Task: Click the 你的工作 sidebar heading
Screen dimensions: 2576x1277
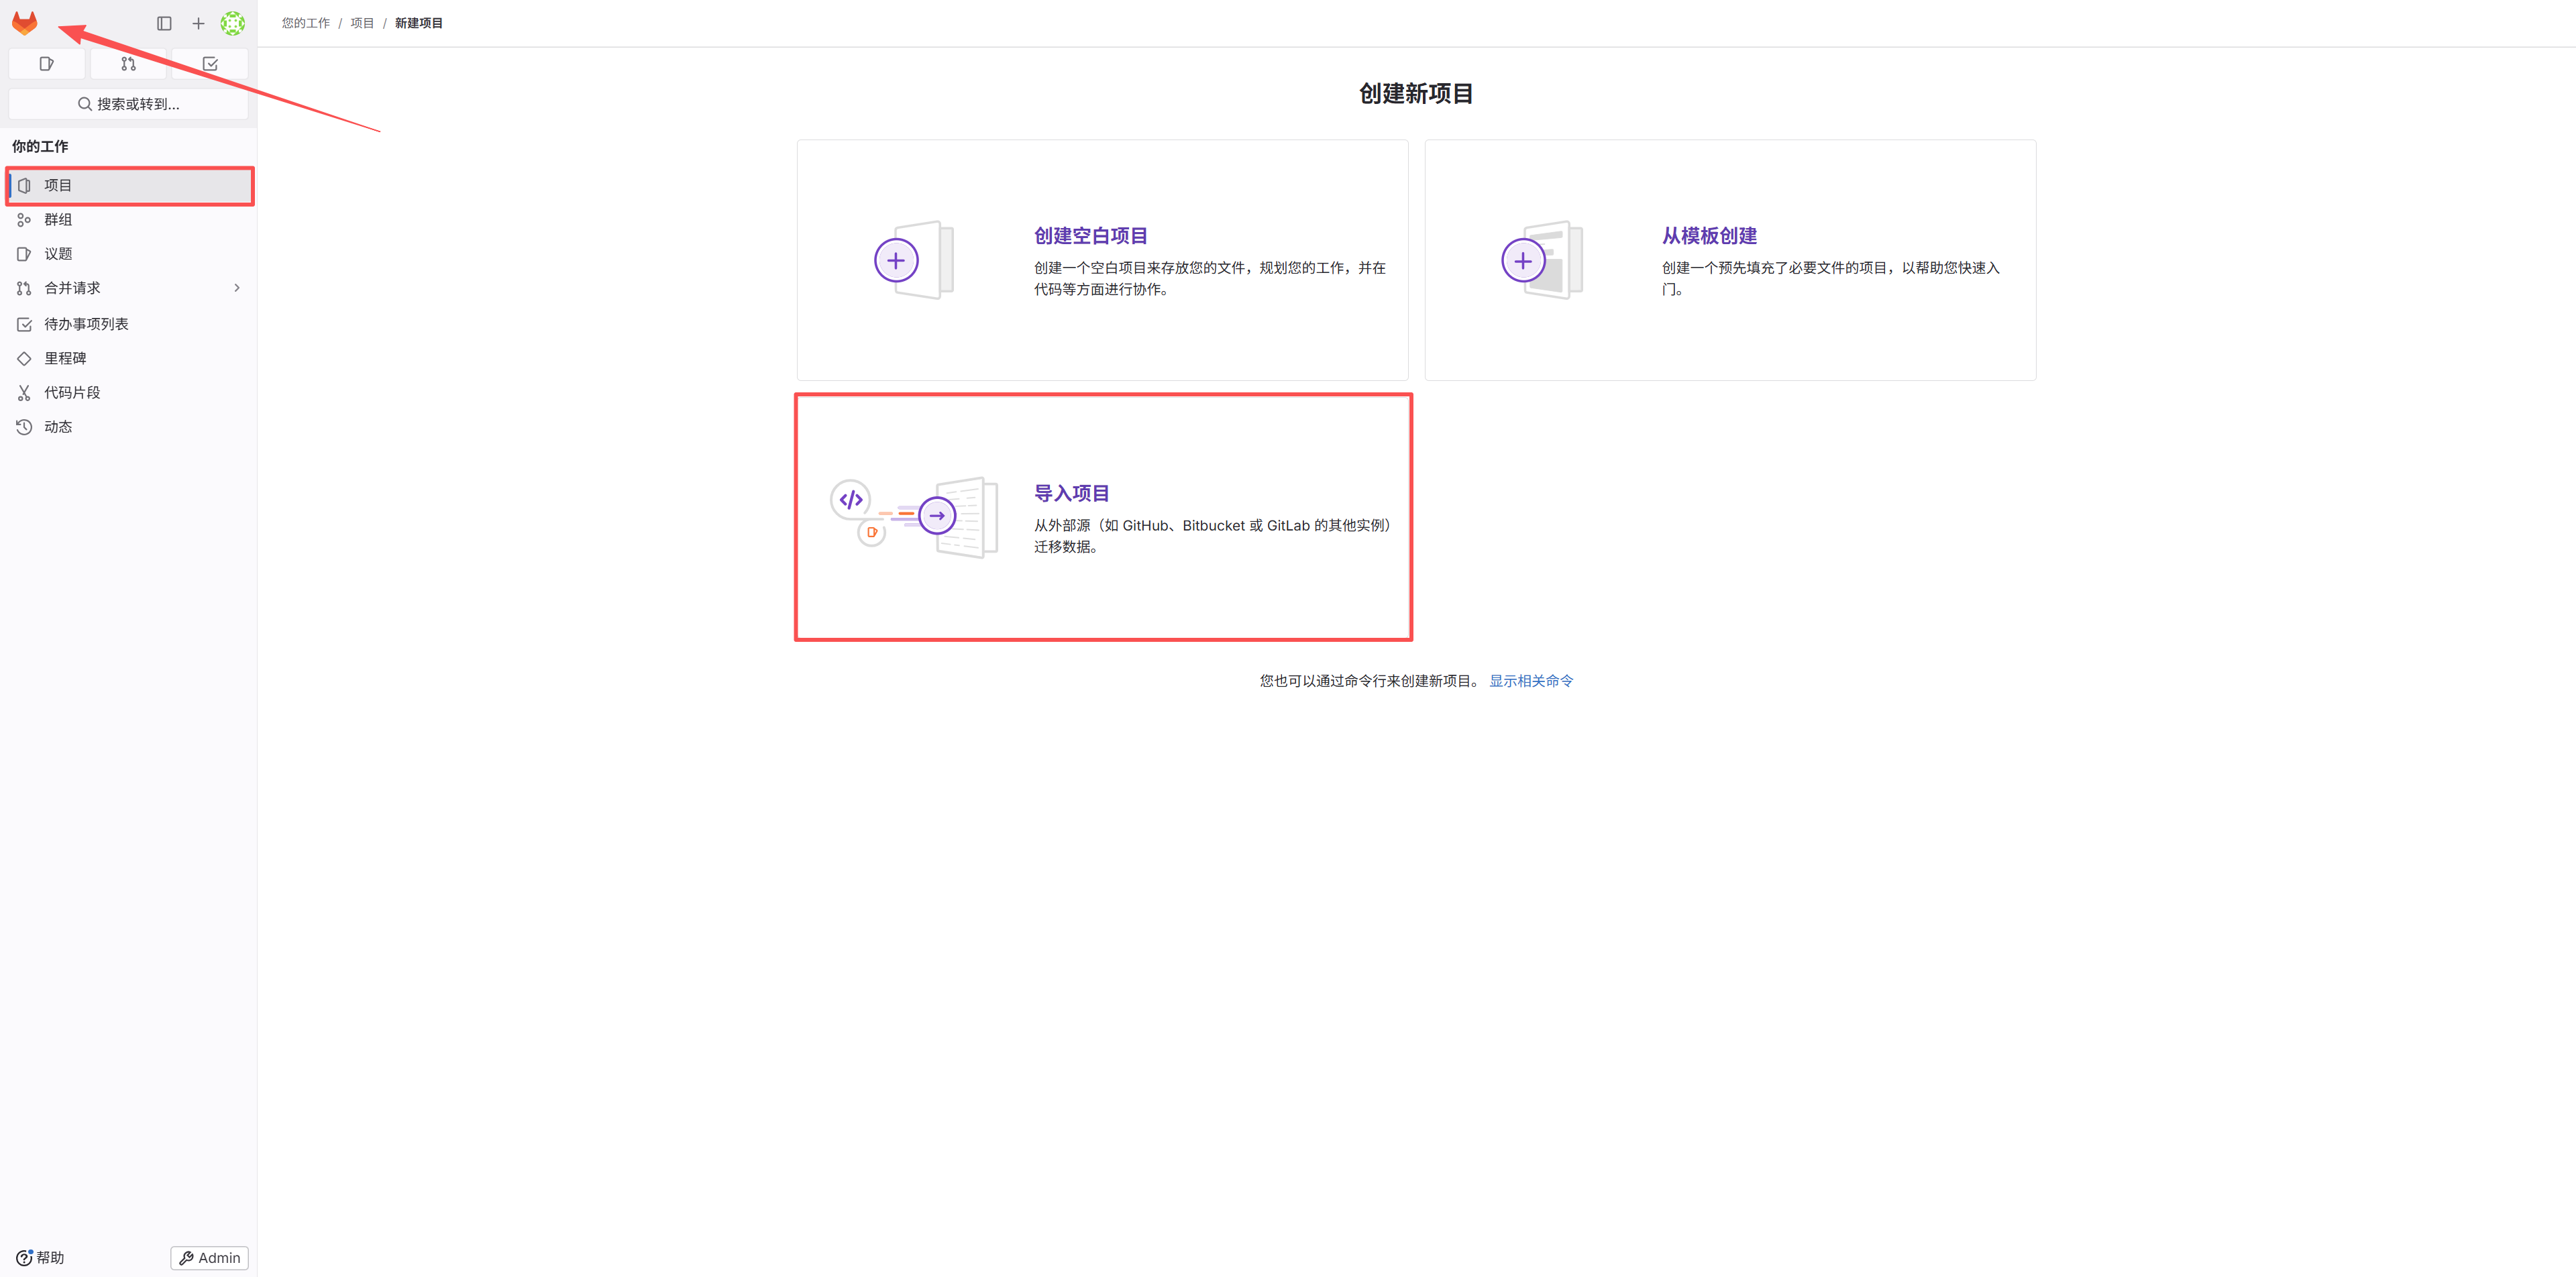Action: 40,146
